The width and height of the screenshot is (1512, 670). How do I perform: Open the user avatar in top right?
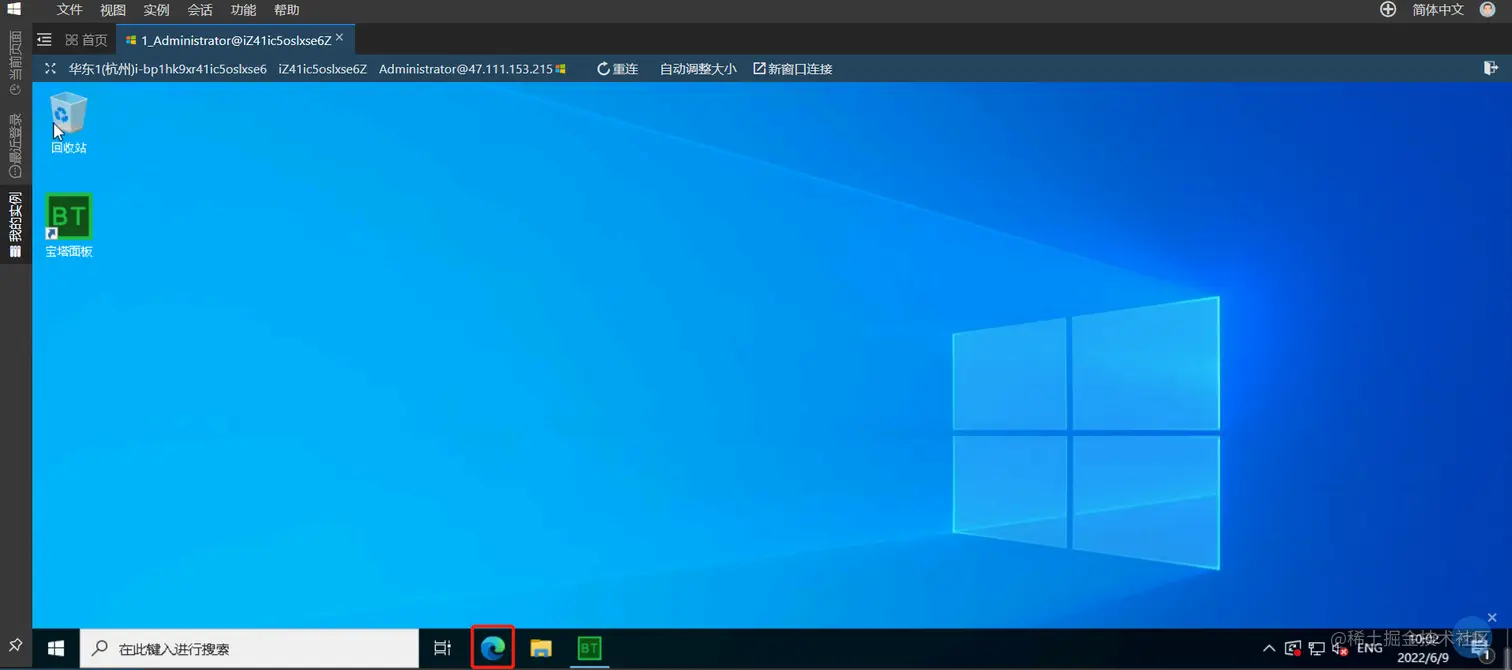tap(1487, 10)
